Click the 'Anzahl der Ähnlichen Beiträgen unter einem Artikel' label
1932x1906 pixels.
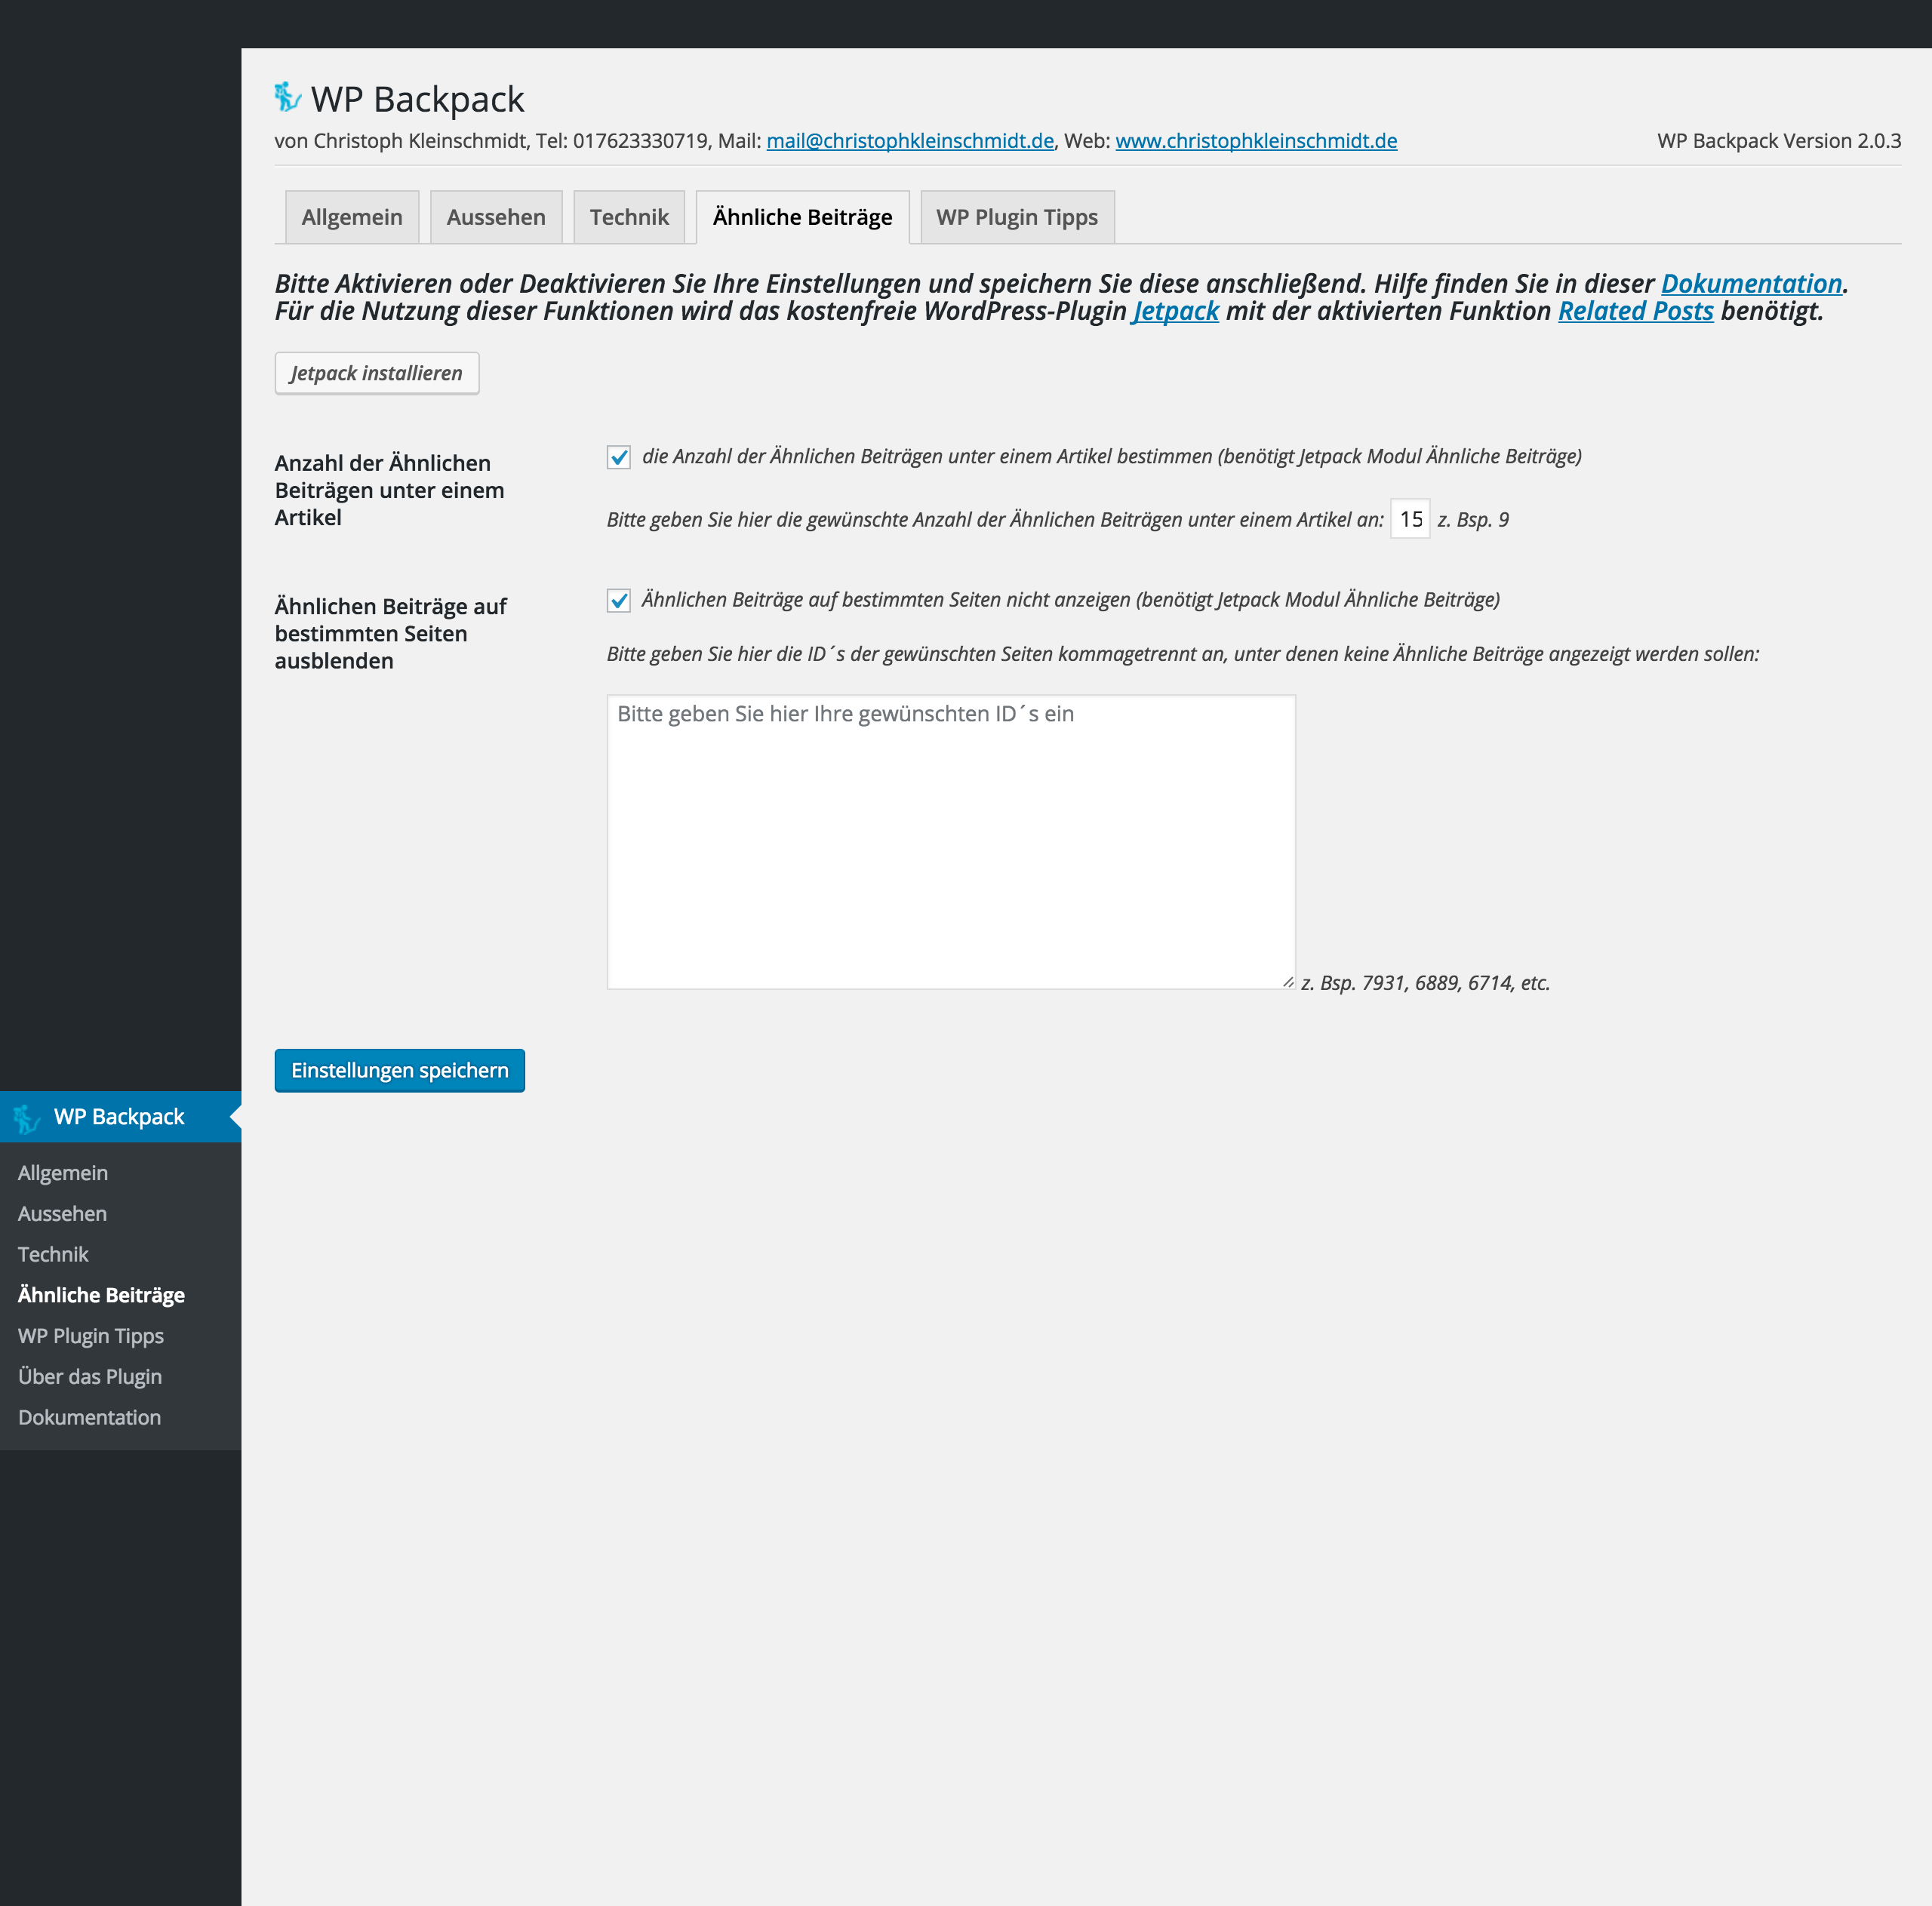[390, 490]
